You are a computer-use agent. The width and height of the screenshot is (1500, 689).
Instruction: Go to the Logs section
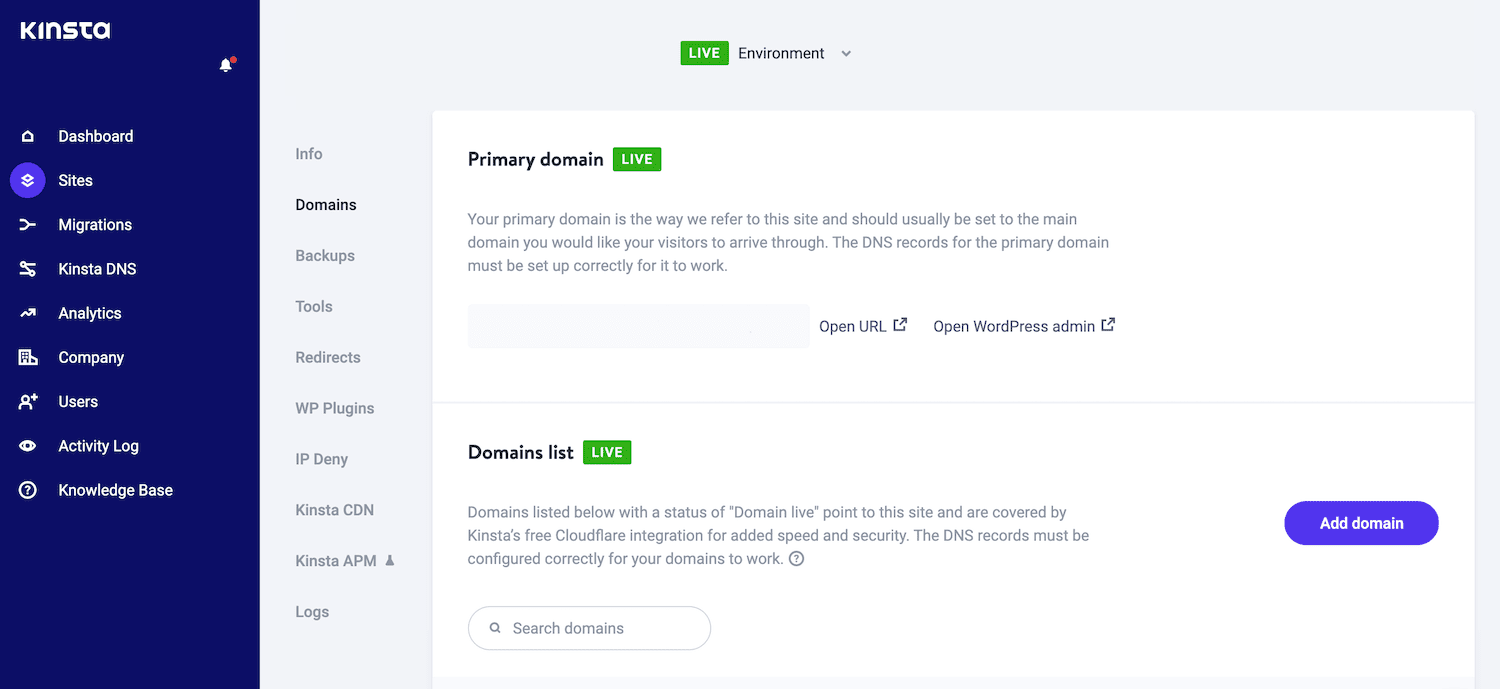312,612
